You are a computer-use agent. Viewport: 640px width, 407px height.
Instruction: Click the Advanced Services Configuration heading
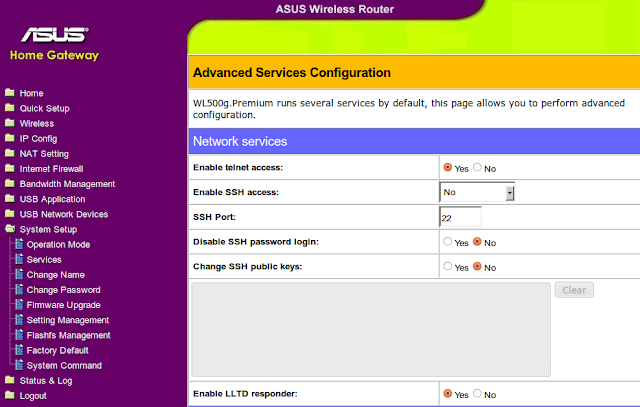coord(292,72)
